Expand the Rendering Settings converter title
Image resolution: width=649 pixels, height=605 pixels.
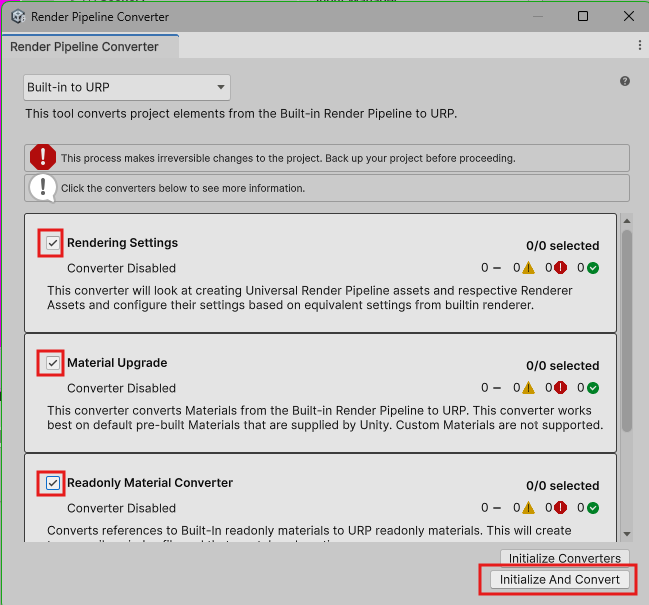tap(123, 242)
